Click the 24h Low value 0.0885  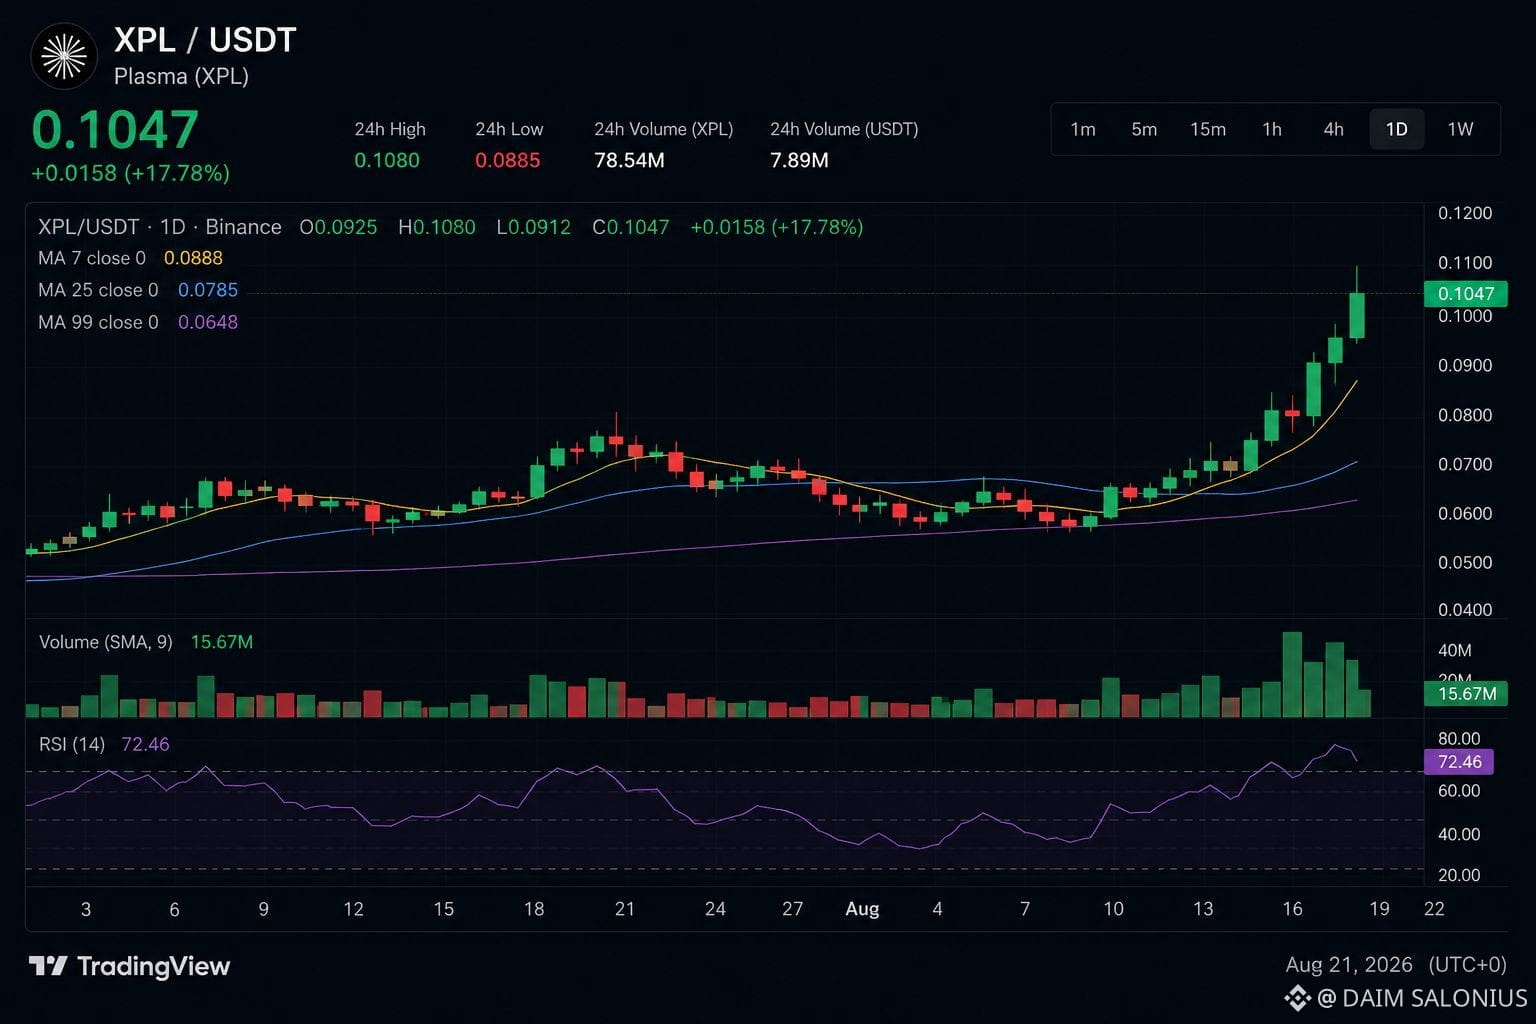(508, 160)
